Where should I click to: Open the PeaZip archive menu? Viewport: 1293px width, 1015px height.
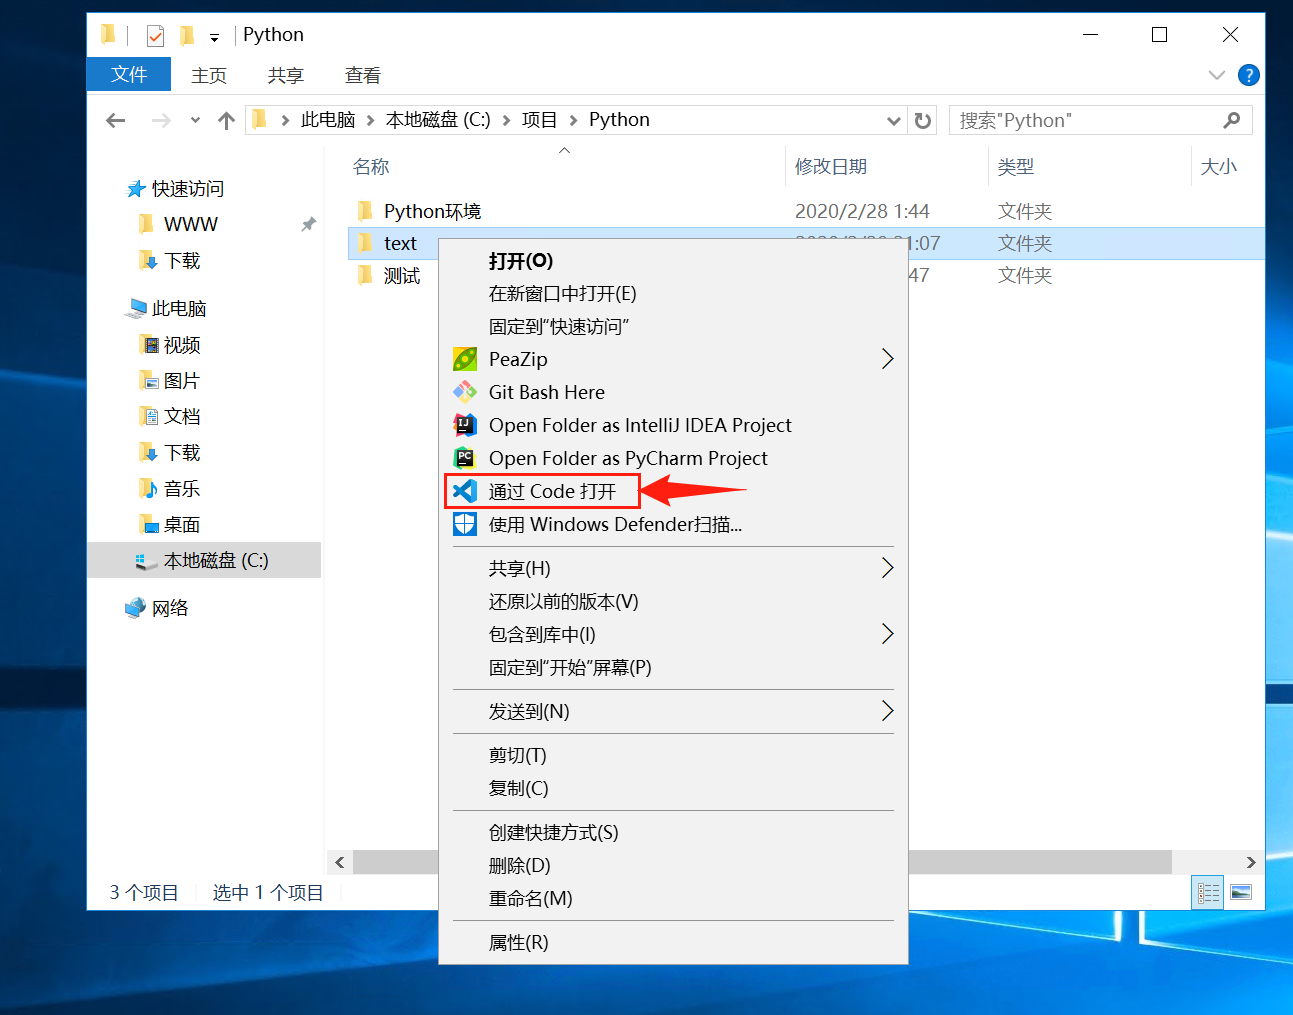coord(519,359)
